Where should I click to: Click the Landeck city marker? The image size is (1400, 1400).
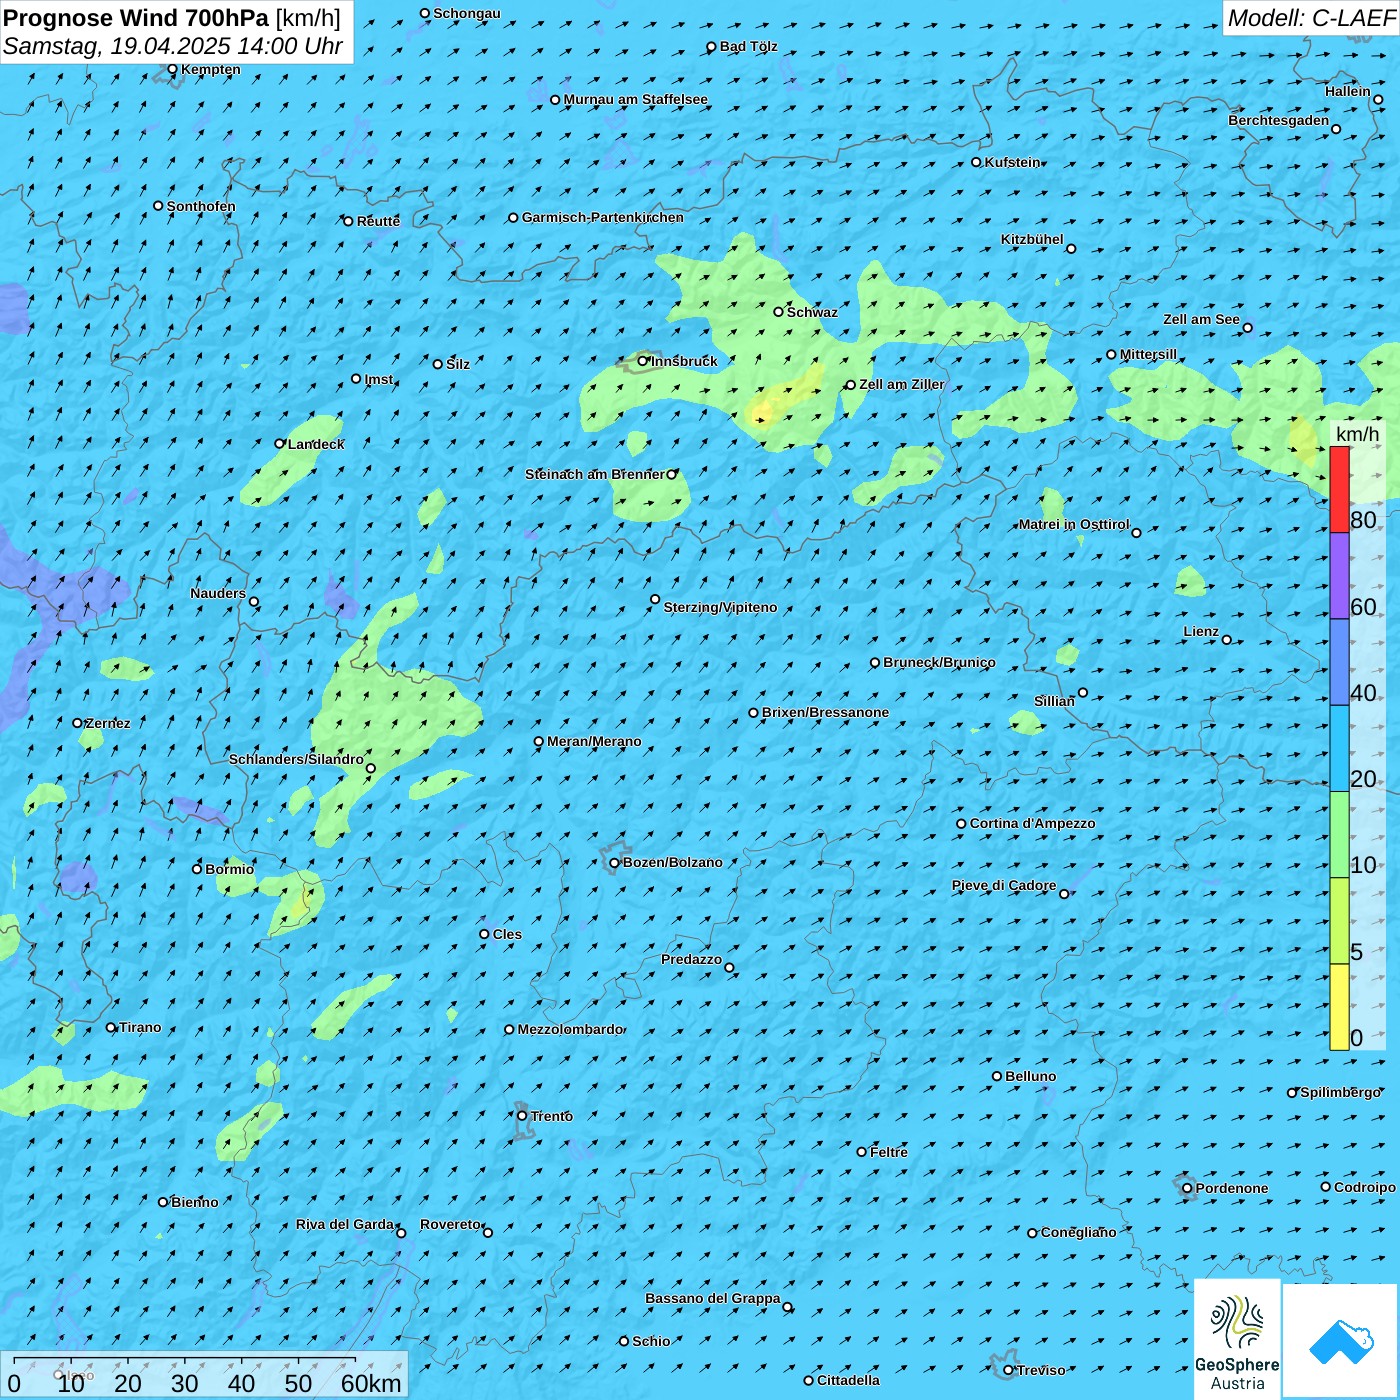(x=279, y=444)
